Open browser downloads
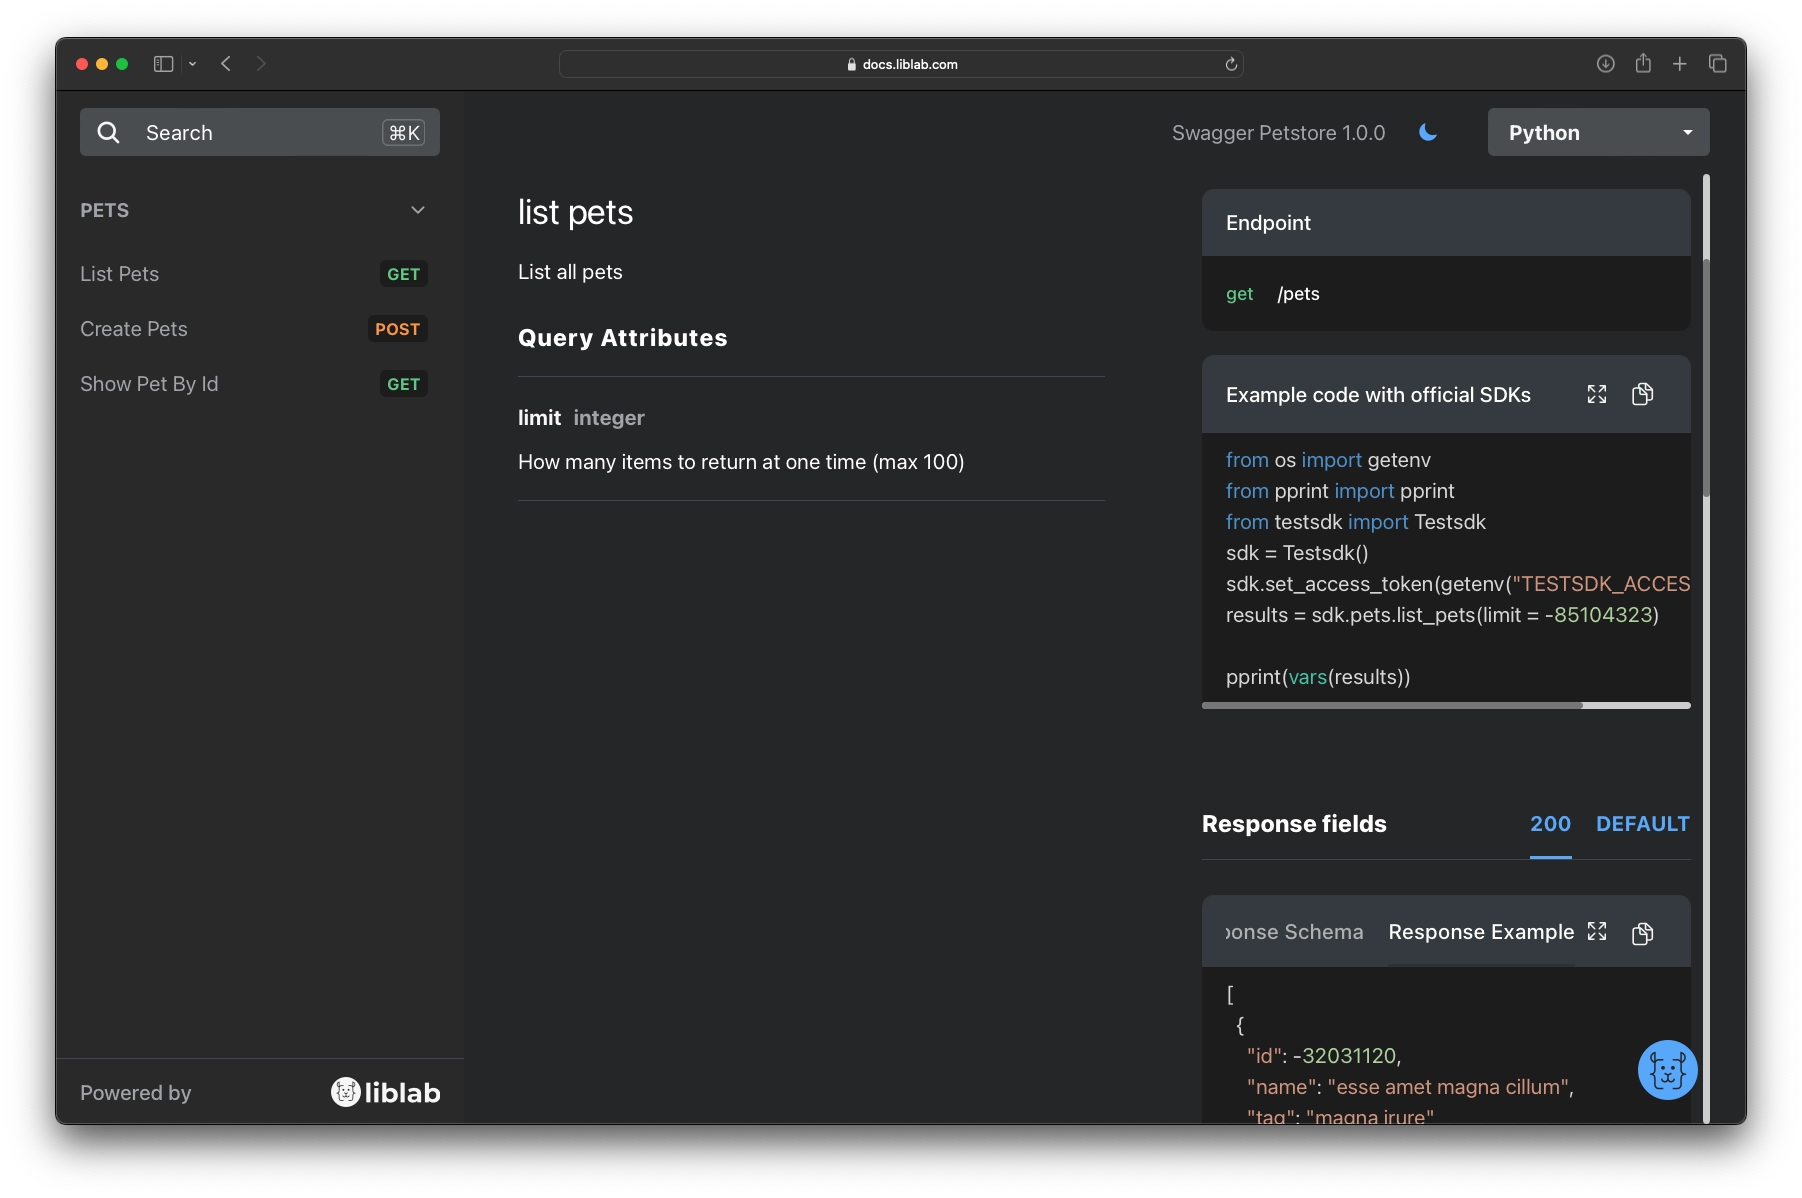 click(1606, 63)
